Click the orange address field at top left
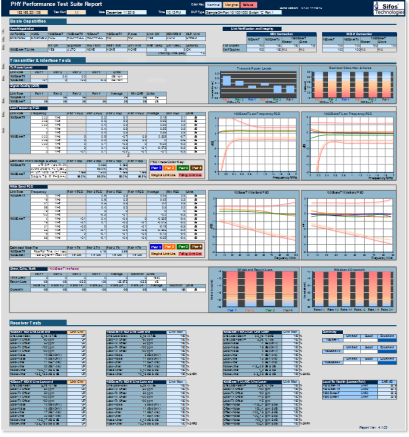 pyautogui.click(x=28, y=12)
